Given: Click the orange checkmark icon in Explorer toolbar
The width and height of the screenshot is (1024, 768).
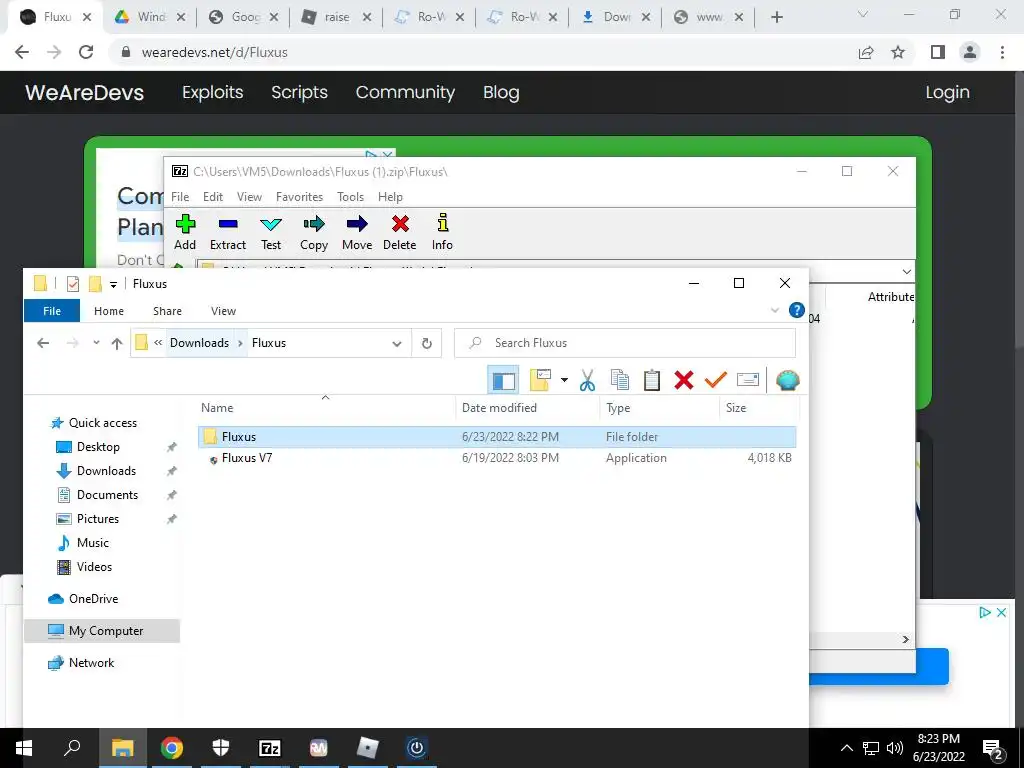Looking at the screenshot, I should pos(716,380).
